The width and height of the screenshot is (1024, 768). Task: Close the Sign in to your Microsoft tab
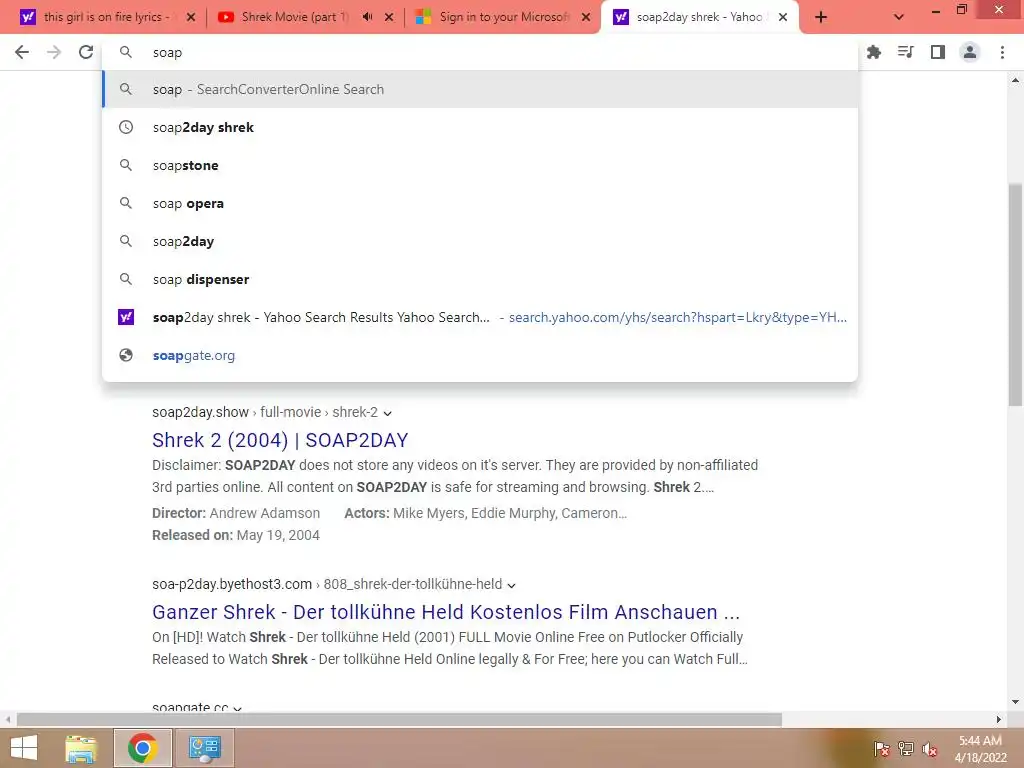click(586, 17)
